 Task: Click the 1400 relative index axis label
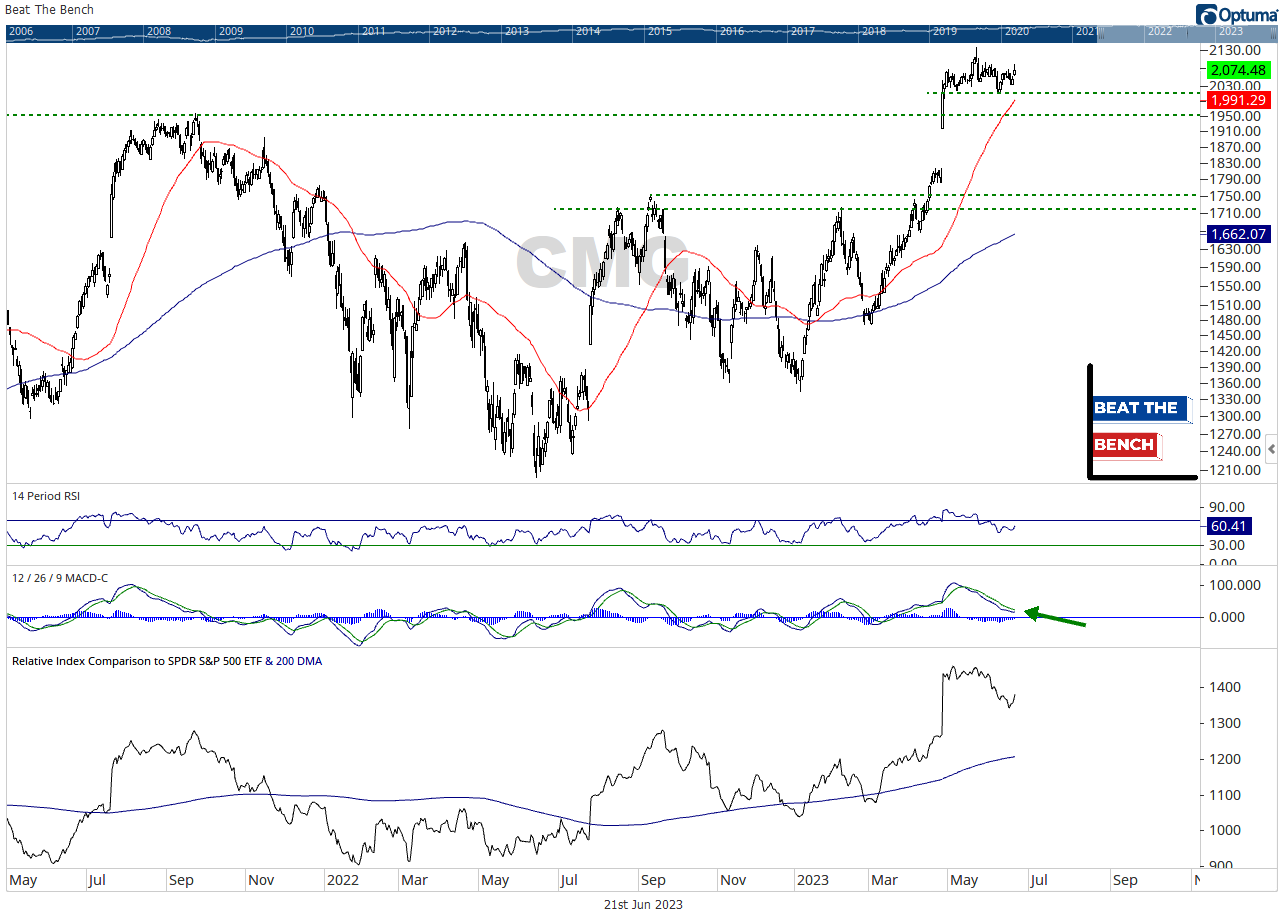point(1225,688)
